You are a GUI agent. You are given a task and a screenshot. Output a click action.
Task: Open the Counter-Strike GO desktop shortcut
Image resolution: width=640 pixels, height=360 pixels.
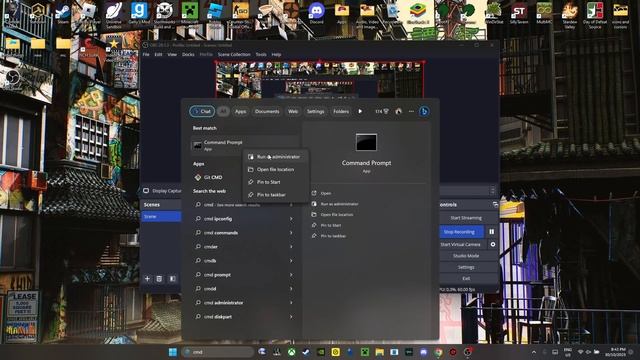tap(240, 15)
